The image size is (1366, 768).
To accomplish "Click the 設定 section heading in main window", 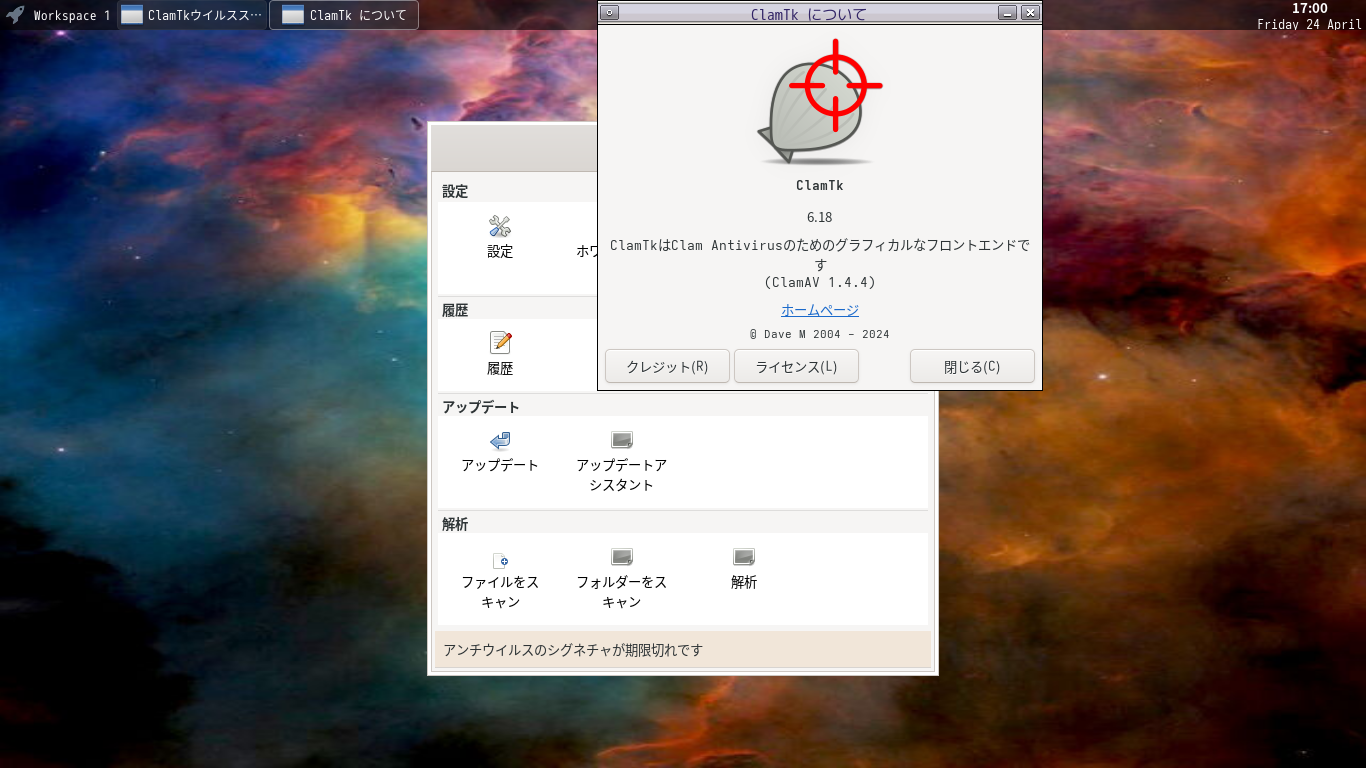I will tap(455, 191).
